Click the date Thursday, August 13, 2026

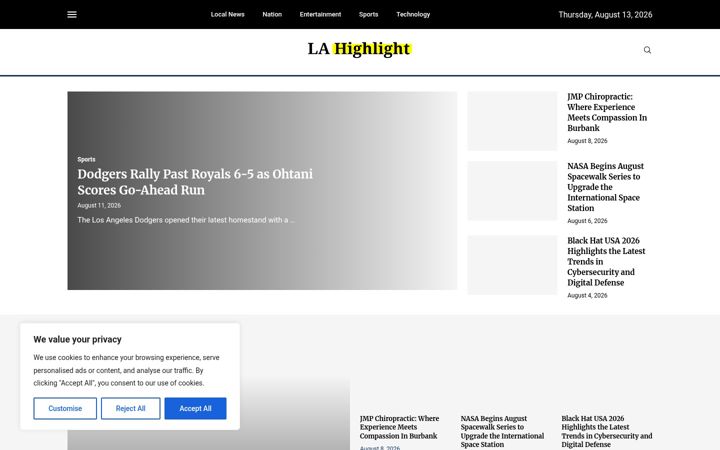(x=605, y=15)
